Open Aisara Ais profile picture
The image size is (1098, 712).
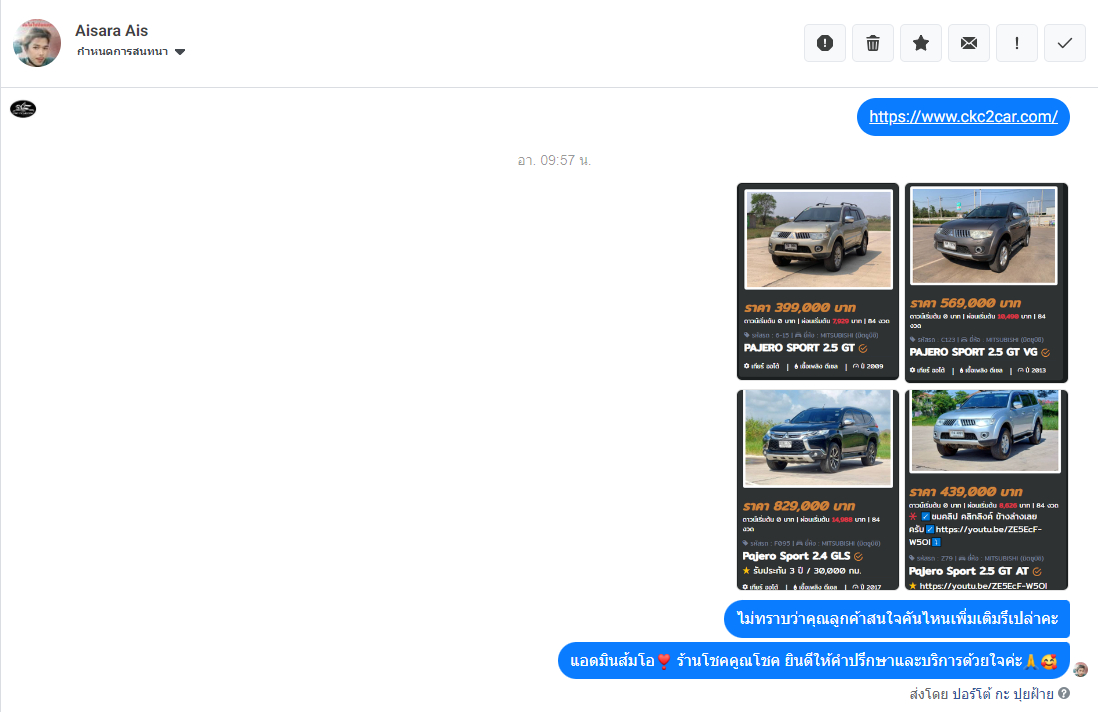coord(37,43)
